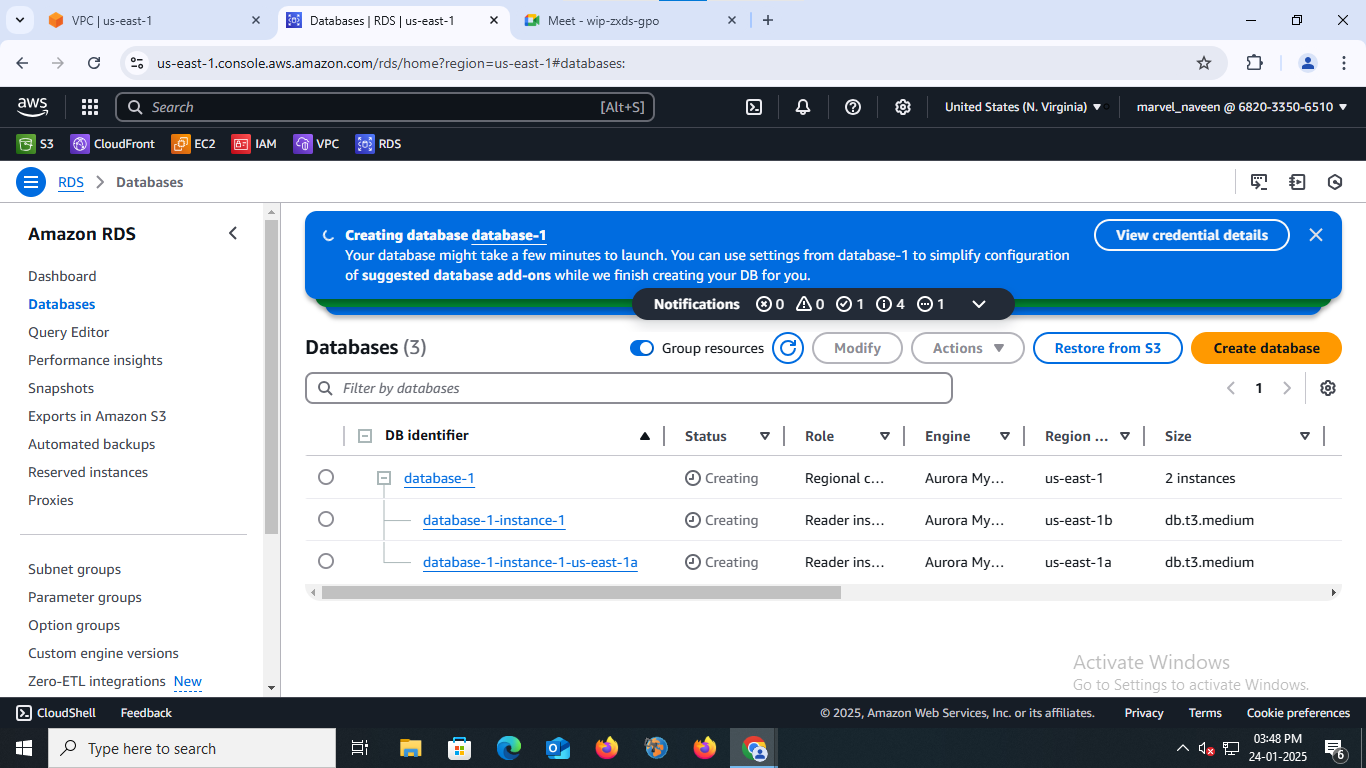Click the S3 shortcut in favorites bar

click(x=35, y=144)
